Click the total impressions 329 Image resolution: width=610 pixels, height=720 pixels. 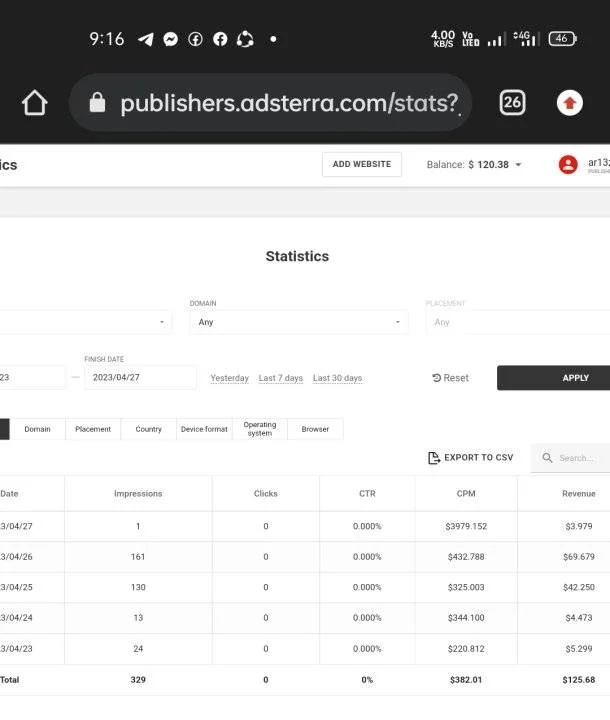pyautogui.click(x=138, y=680)
